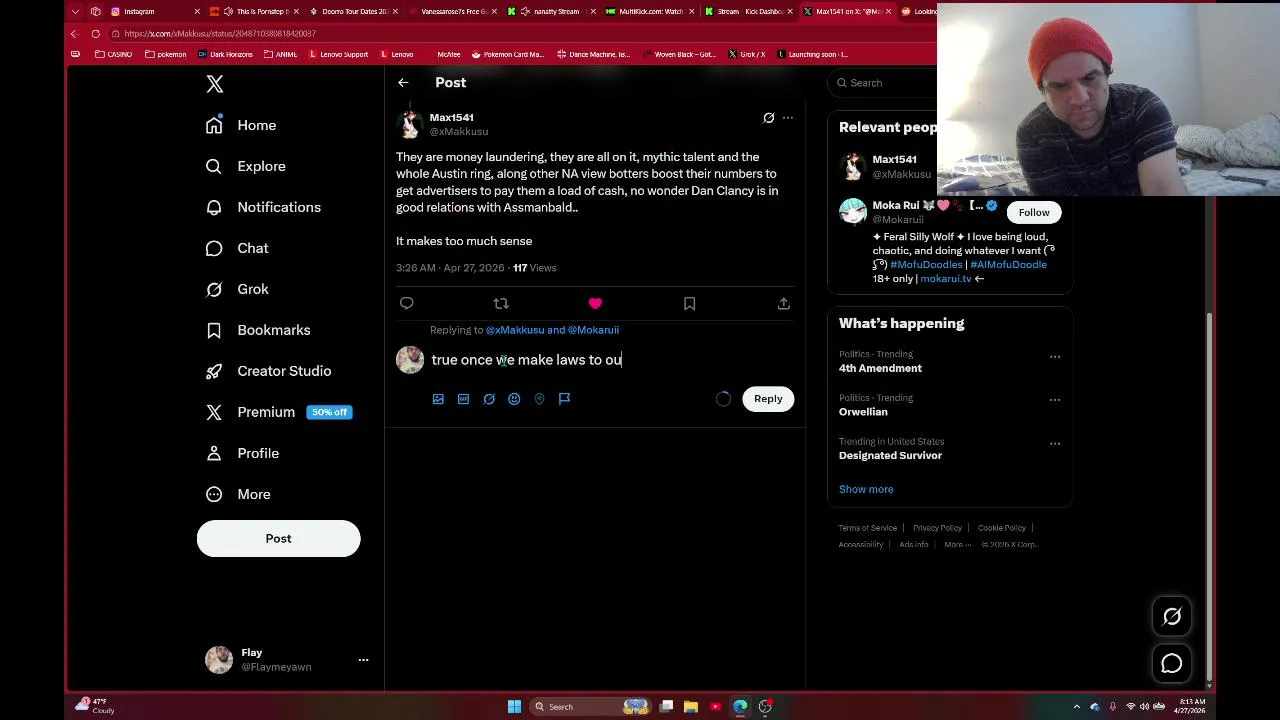The height and width of the screenshot is (720, 1280).
Task: Open the @Mokaruii mention link
Action: tap(594, 330)
